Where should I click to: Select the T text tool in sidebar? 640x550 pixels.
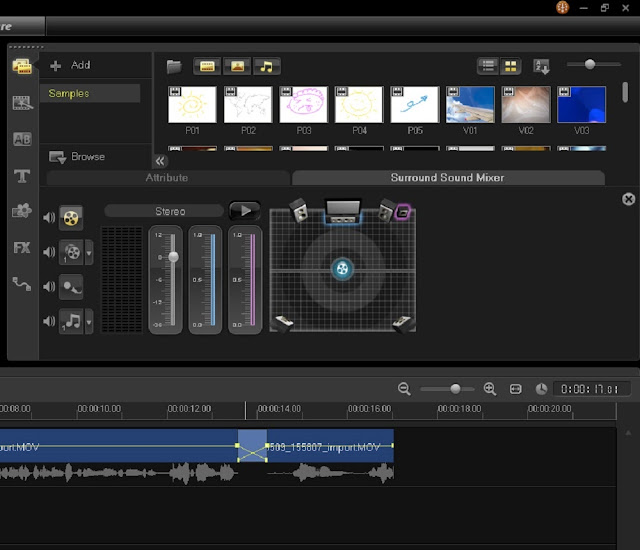[22, 176]
